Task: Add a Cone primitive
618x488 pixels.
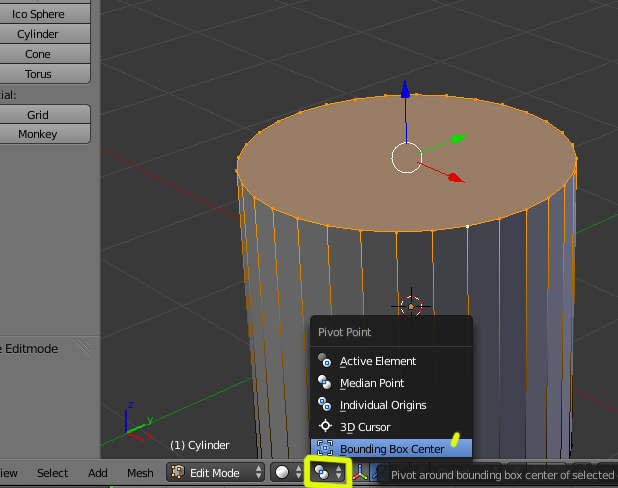Action: [45, 54]
